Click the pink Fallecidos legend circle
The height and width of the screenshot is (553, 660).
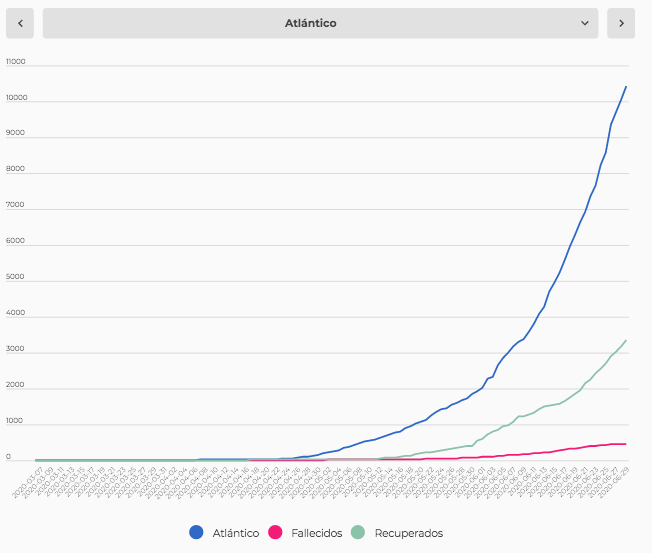tap(276, 533)
